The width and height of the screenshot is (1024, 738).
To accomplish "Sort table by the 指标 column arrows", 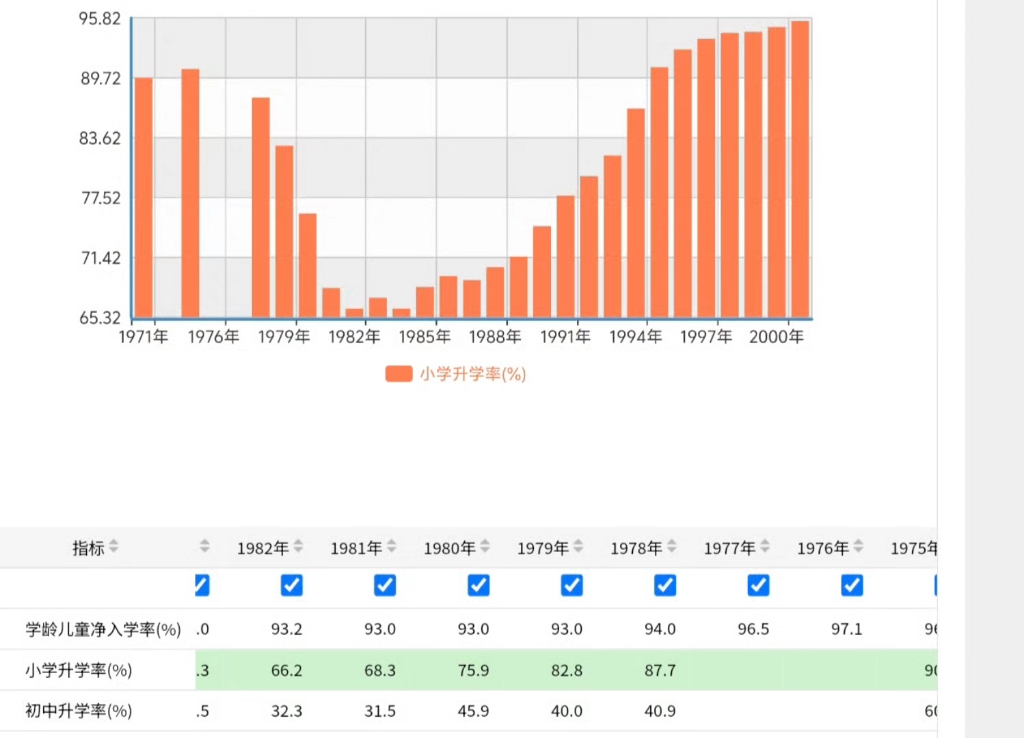I will pos(113,547).
